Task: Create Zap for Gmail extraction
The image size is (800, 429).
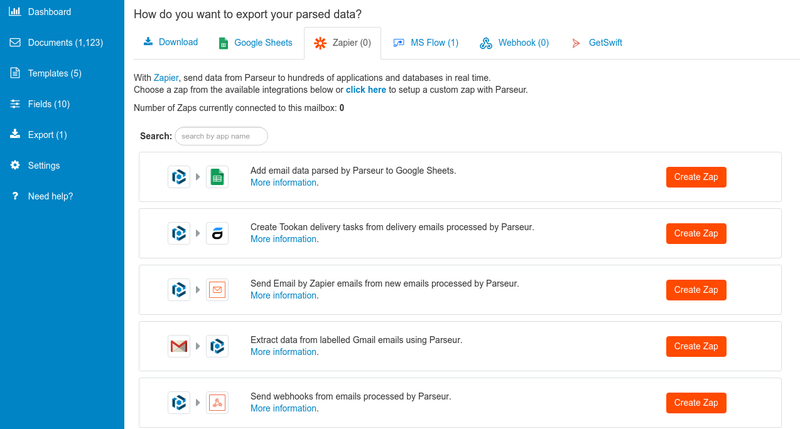Action: point(696,346)
